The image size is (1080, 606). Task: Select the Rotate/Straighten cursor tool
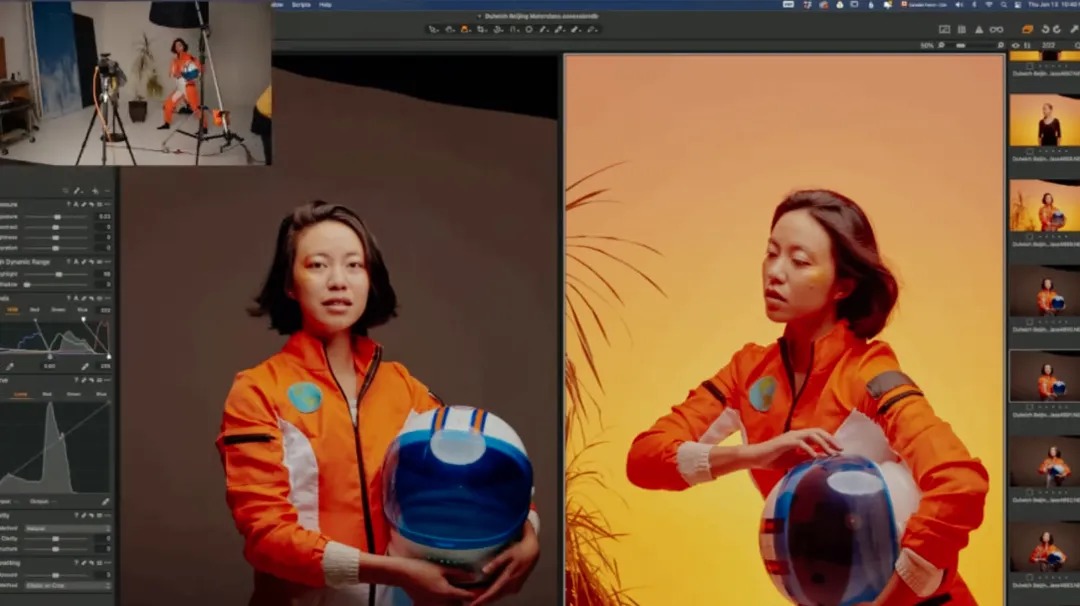click(497, 30)
